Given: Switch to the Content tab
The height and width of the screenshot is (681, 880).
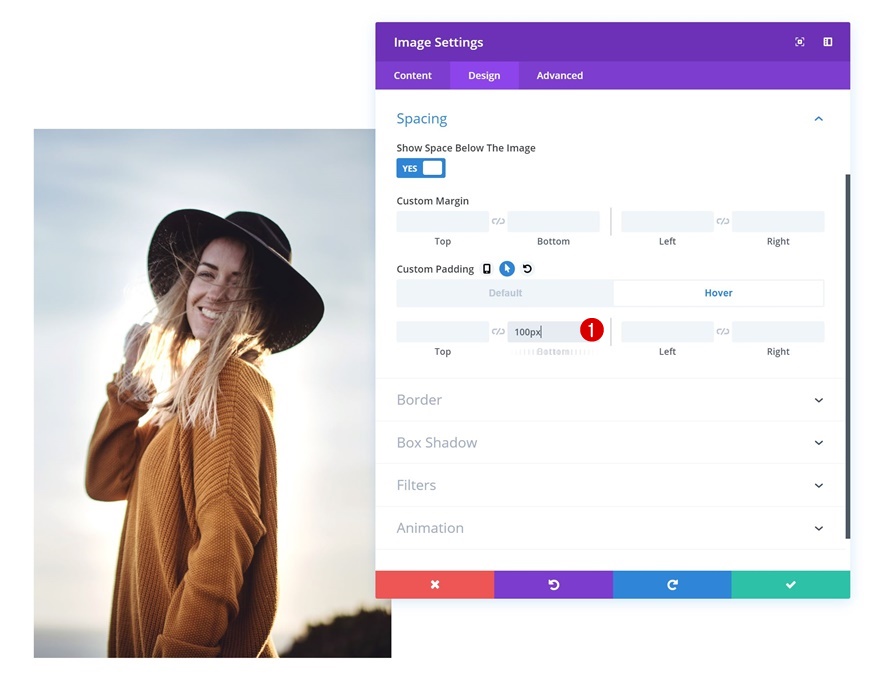Looking at the screenshot, I should (x=412, y=75).
